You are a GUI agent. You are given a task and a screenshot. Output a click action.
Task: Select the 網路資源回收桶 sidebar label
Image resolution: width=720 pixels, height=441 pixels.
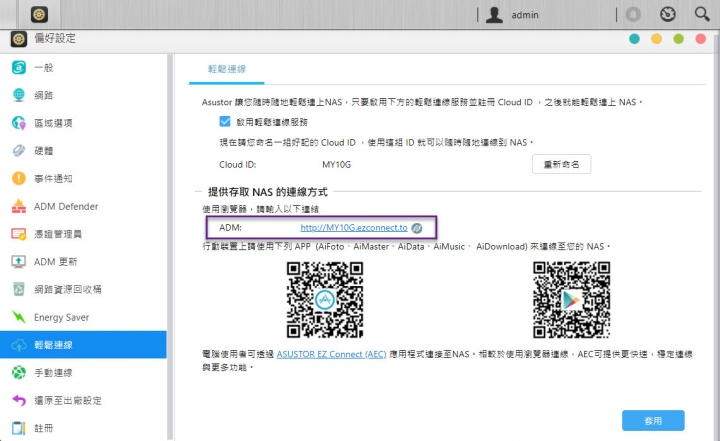tap(68, 289)
